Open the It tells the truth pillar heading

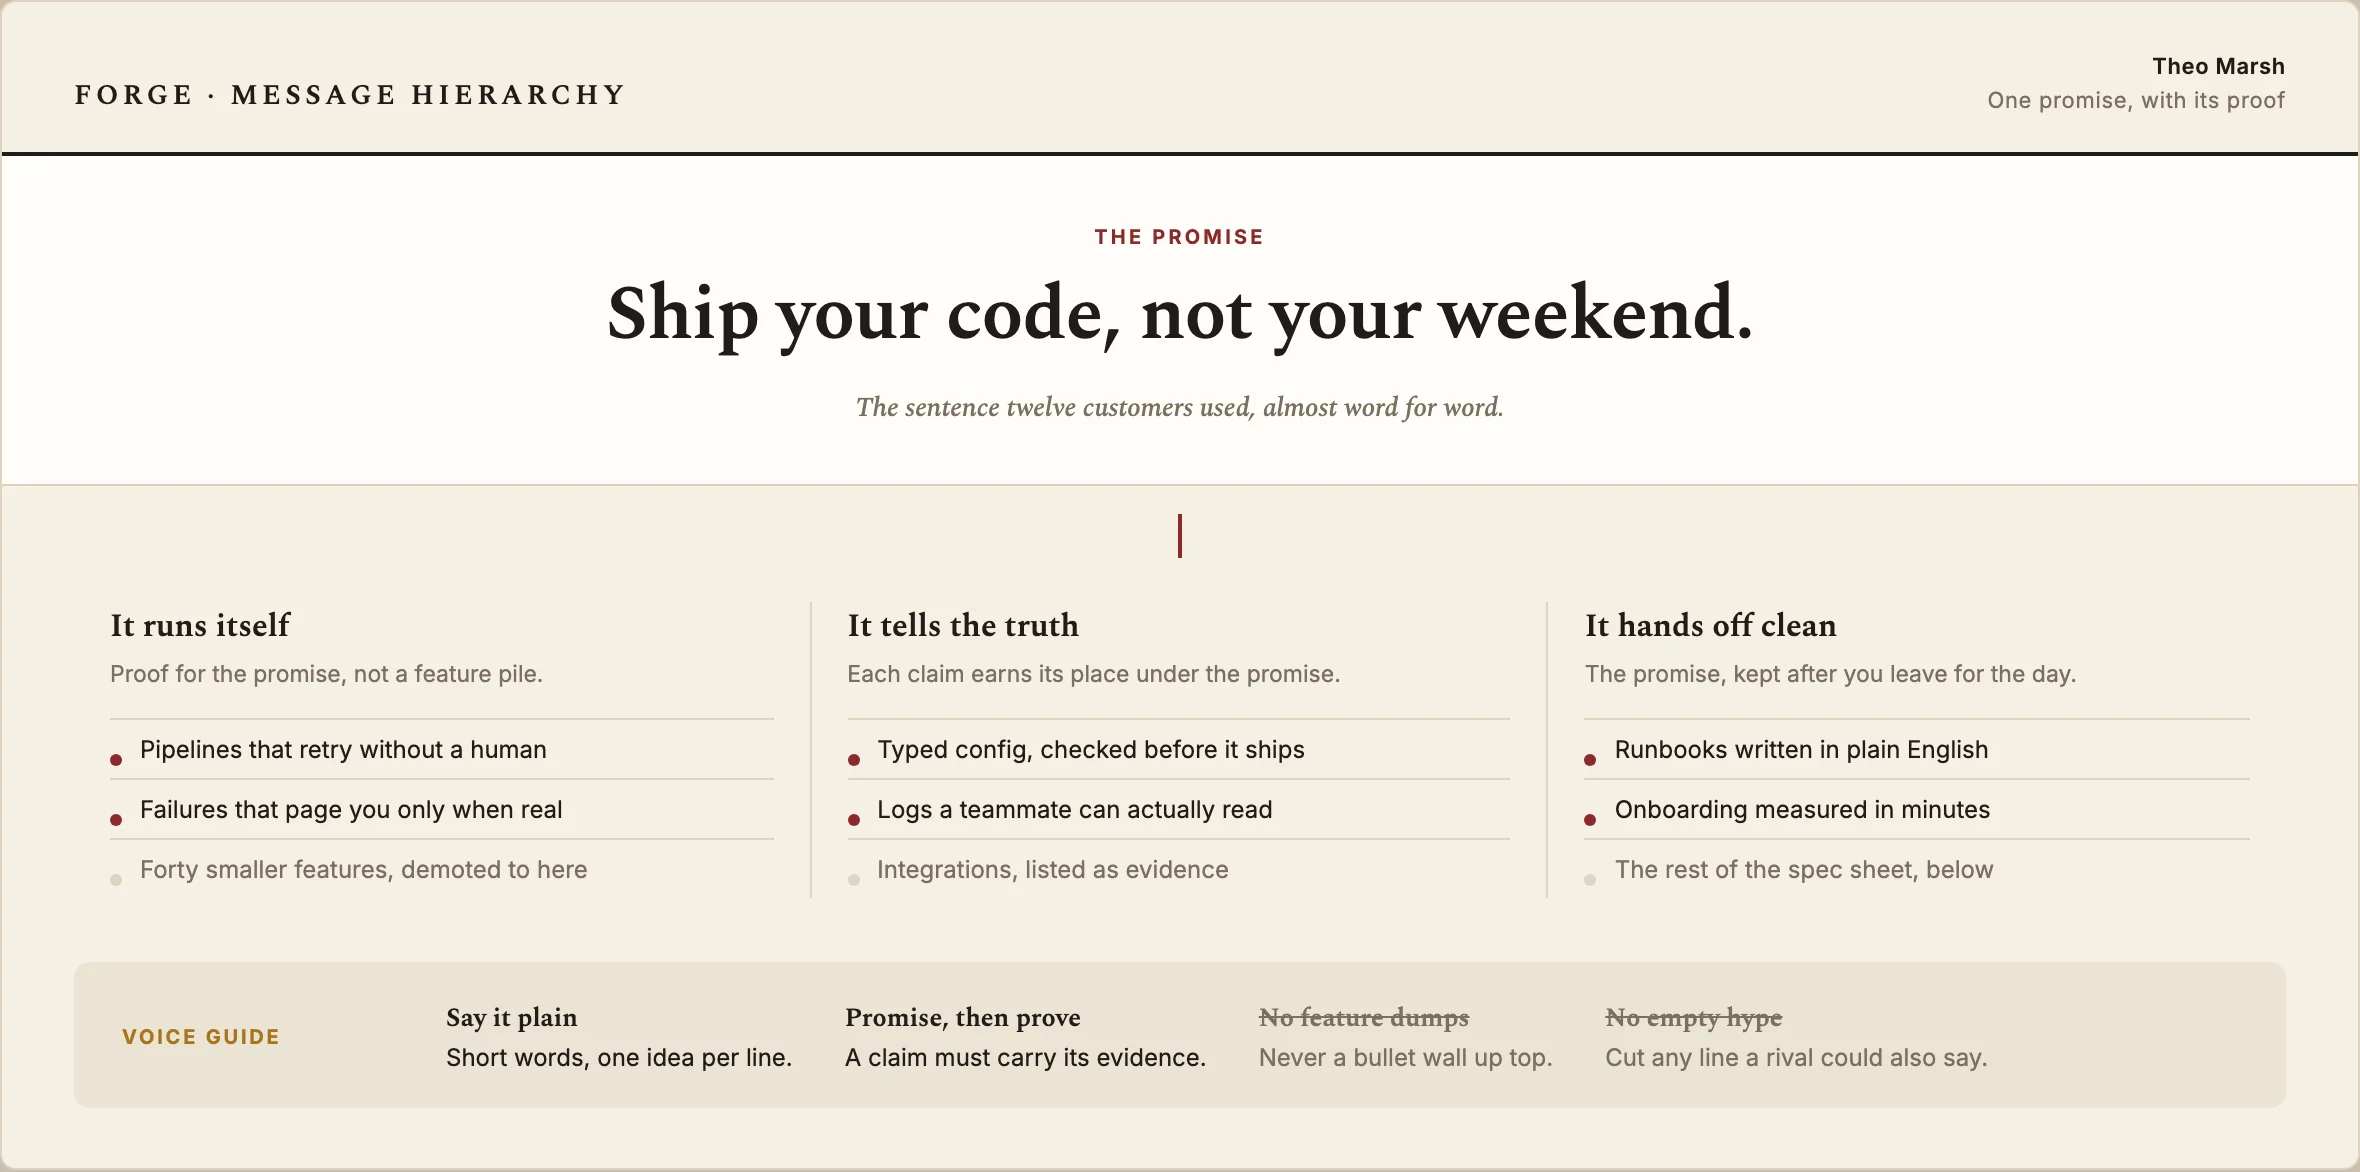click(963, 625)
